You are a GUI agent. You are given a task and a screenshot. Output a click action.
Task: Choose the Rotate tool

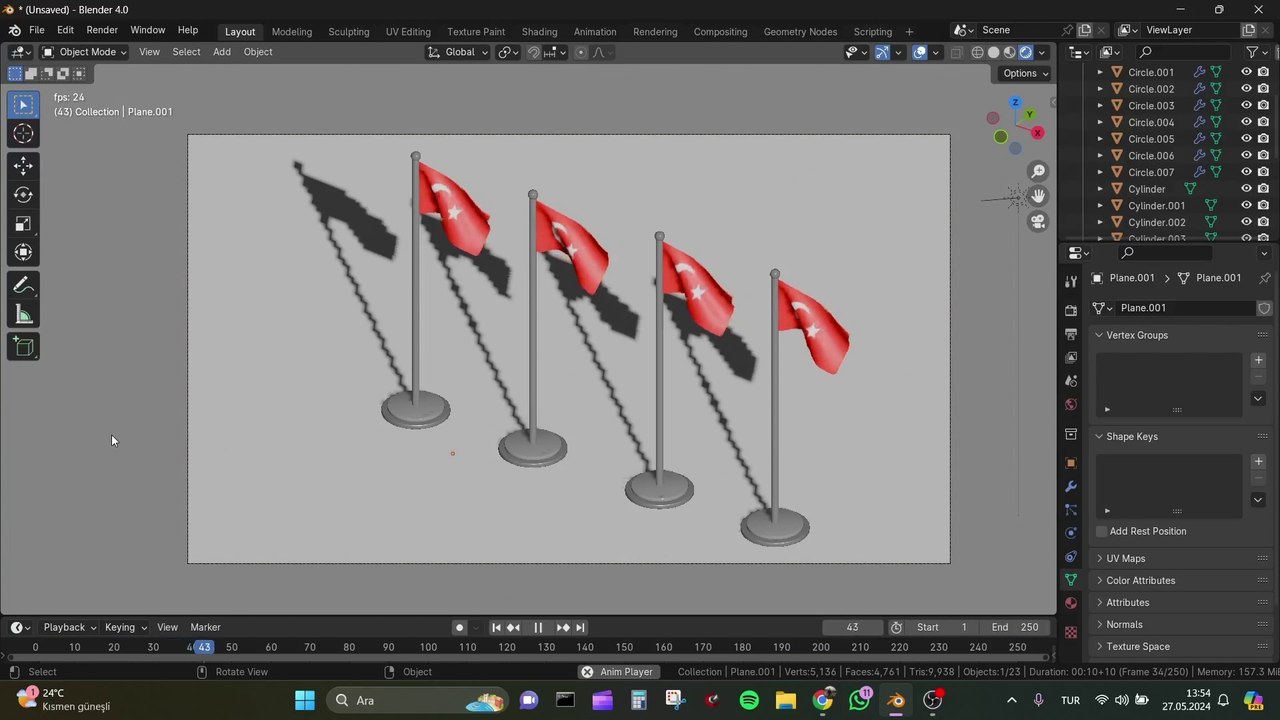[x=23, y=195]
